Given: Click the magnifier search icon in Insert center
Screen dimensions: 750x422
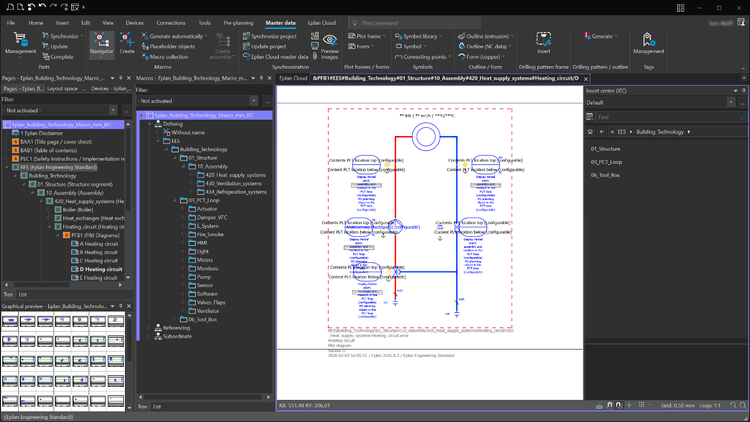Looking at the screenshot, I should tap(743, 117).
